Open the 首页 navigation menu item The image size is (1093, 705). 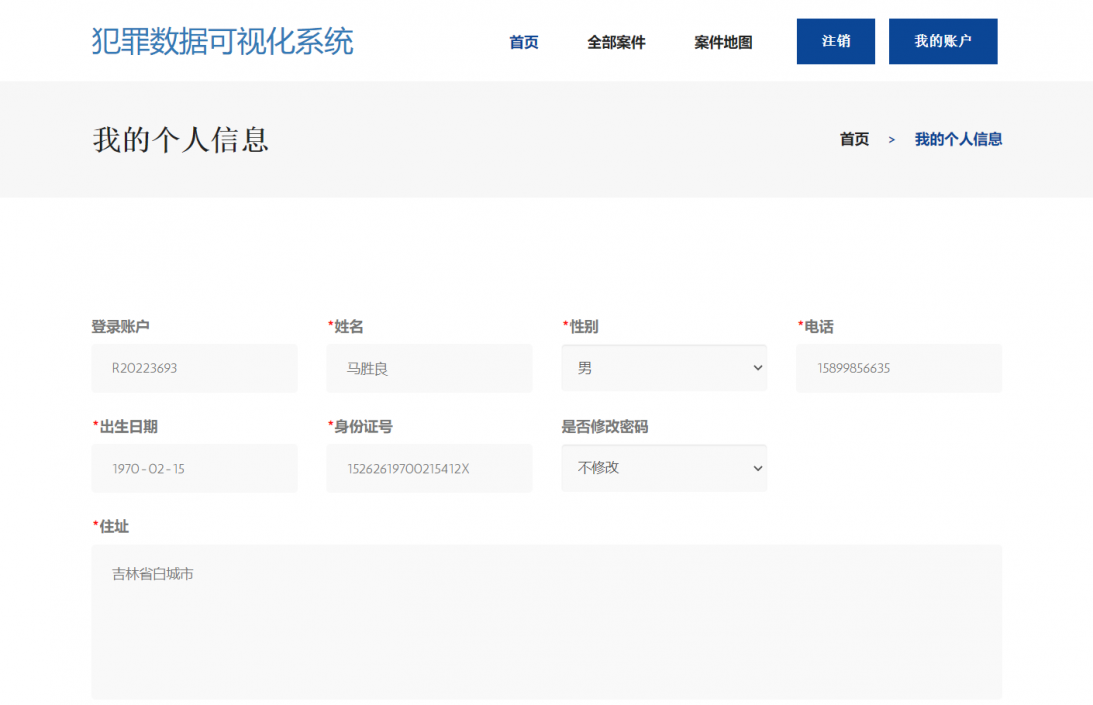[x=523, y=43]
